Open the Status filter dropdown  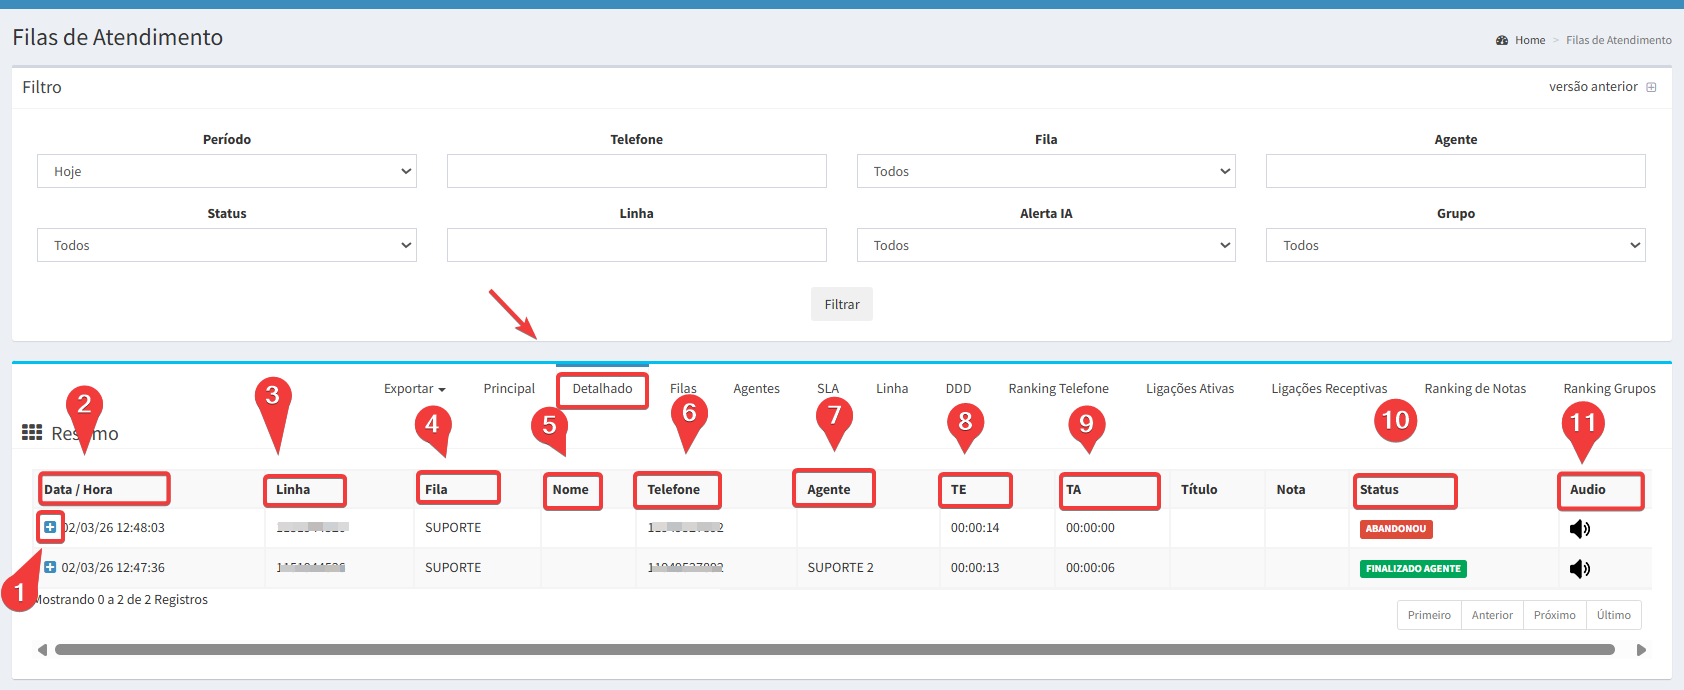click(227, 245)
